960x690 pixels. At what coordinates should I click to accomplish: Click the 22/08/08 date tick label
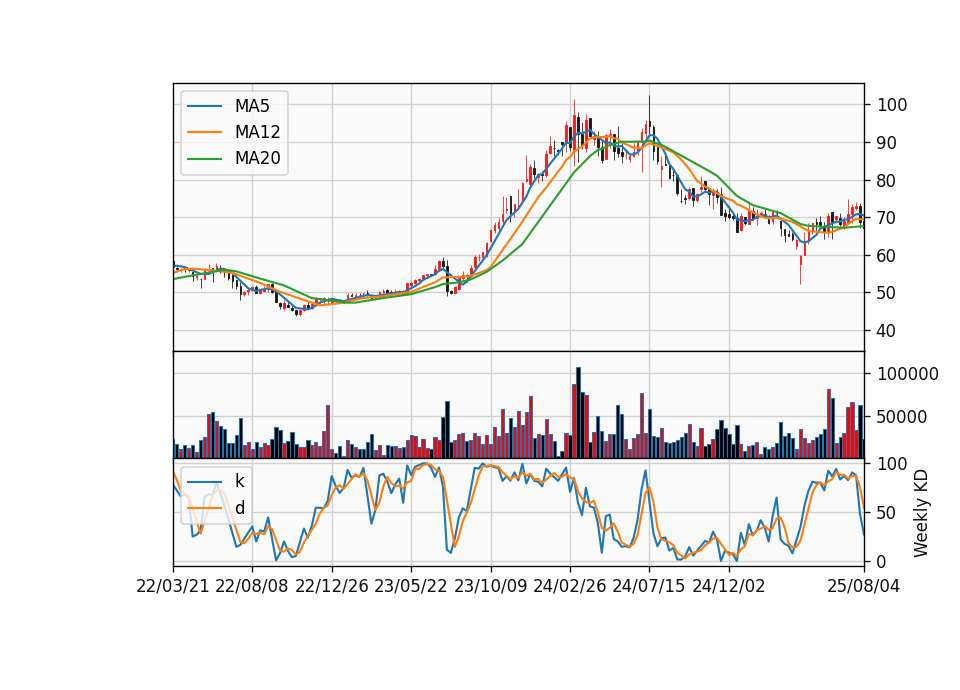(x=252, y=586)
